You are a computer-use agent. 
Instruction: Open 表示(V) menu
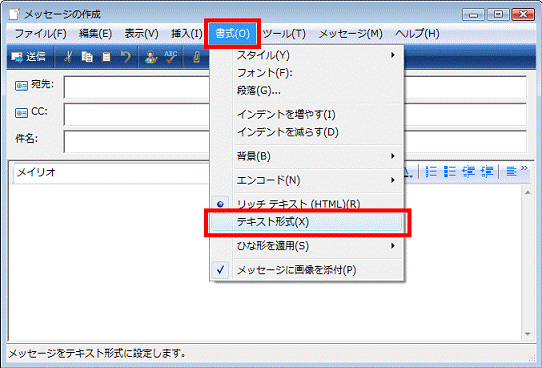(141, 34)
